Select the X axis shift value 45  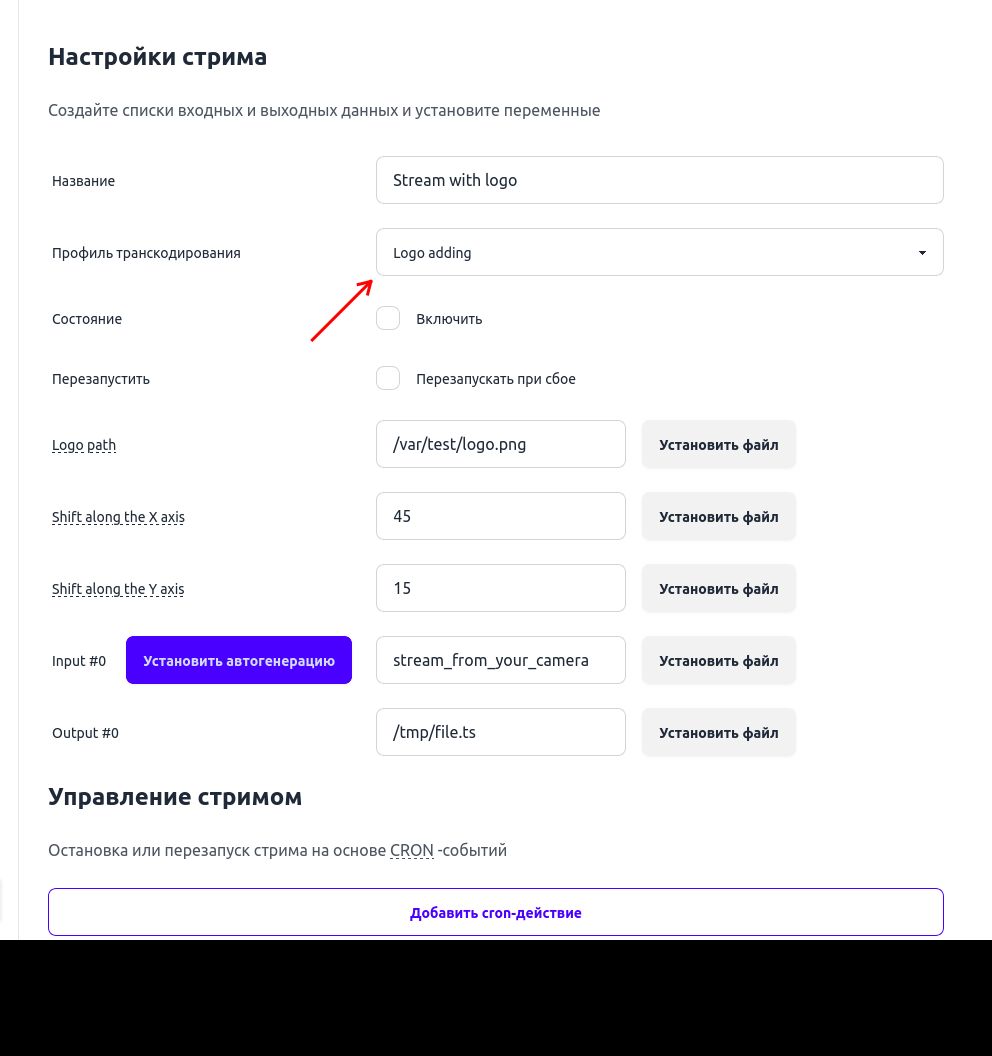click(x=500, y=516)
